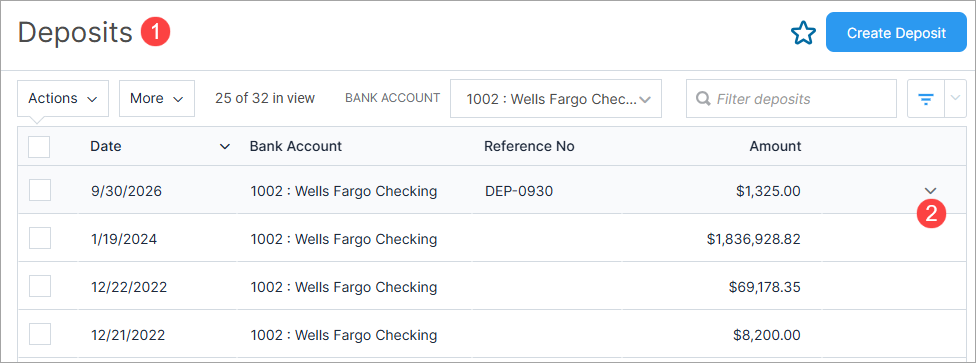Click the blue filter lines icon

pos(926,99)
